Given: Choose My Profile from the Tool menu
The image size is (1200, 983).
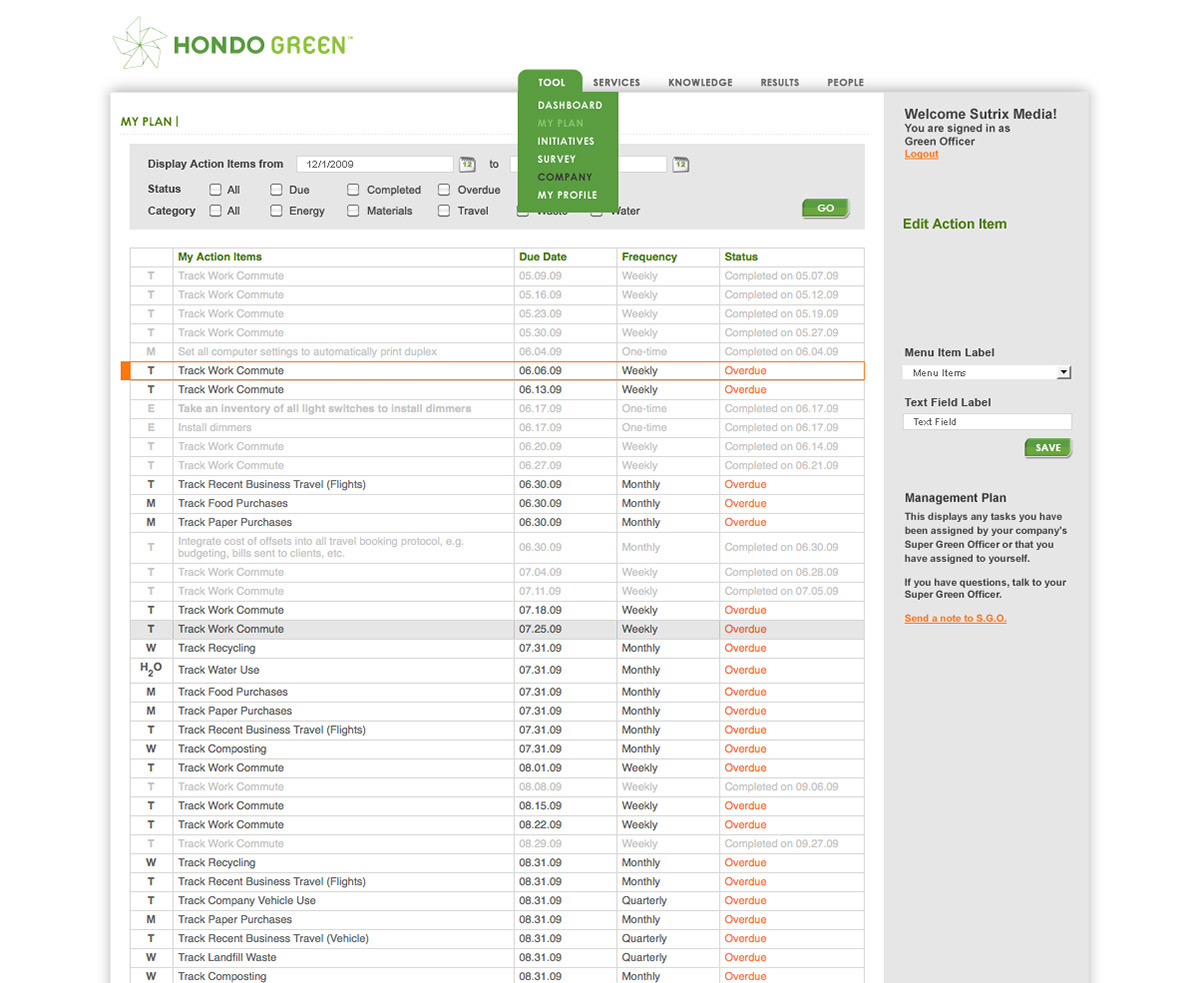Looking at the screenshot, I should 567,195.
